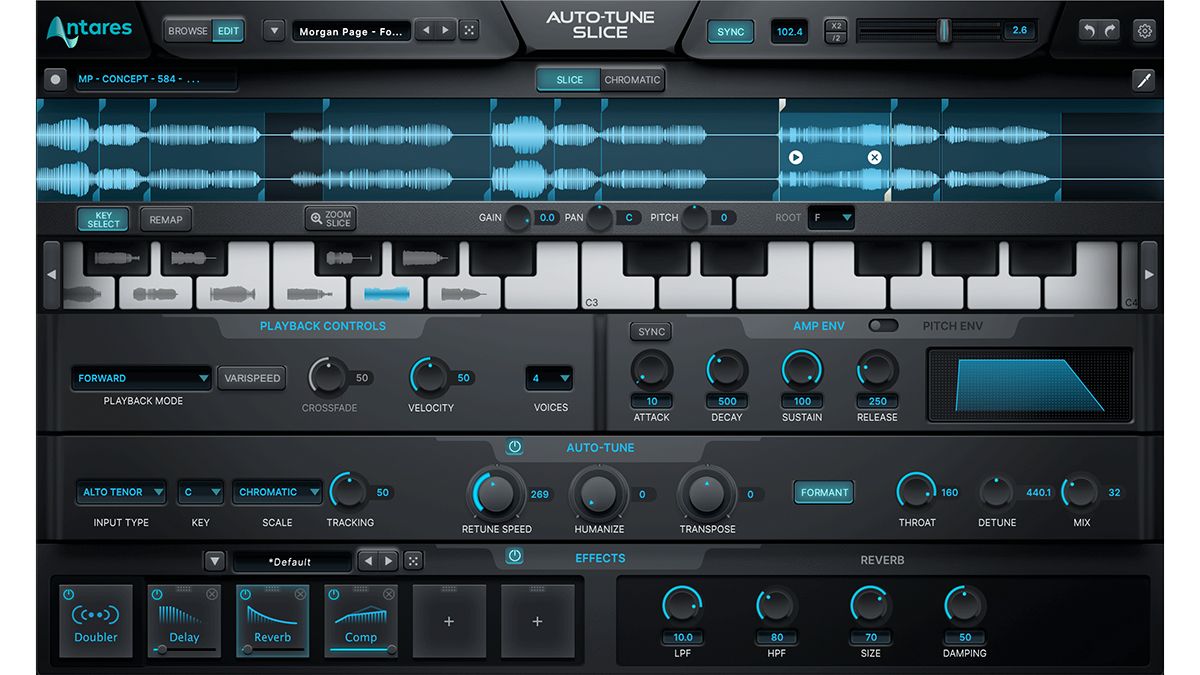Image resolution: width=1200 pixels, height=675 pixels.
Task: Click the redo arrow icon
Action: coord(1112,31)
